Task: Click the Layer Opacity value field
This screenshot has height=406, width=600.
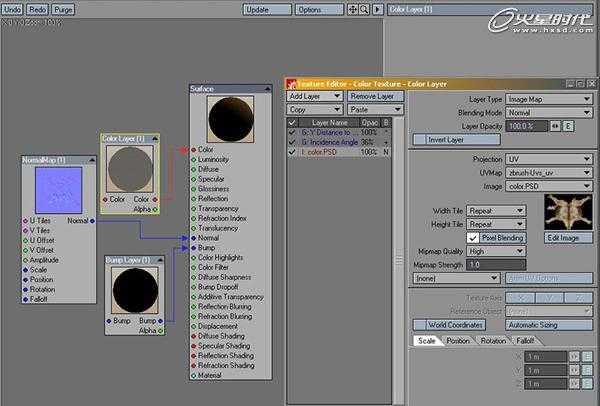Action: pyautogui.click(x=524, y=126)
